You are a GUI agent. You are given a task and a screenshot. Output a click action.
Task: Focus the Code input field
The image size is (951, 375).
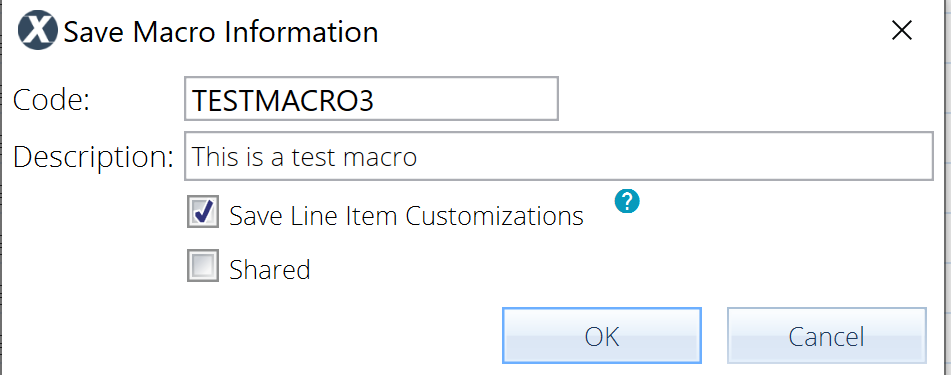pyautogui.click(x=371, y=98)
